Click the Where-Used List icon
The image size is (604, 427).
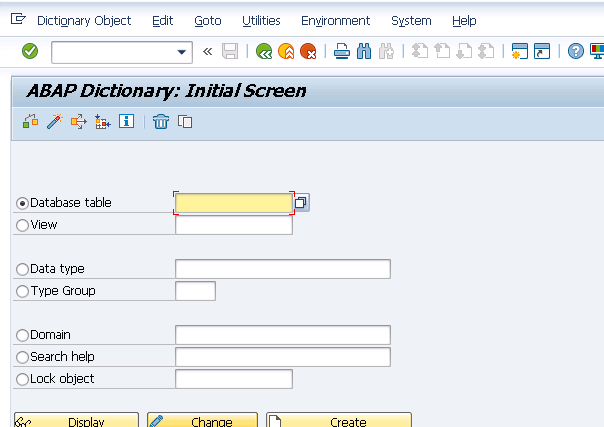[x=79, y=122]
